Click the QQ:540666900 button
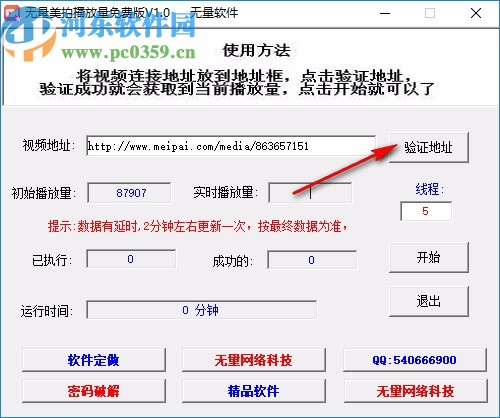This screenshot has height=418, width=500. coord(415,360)
